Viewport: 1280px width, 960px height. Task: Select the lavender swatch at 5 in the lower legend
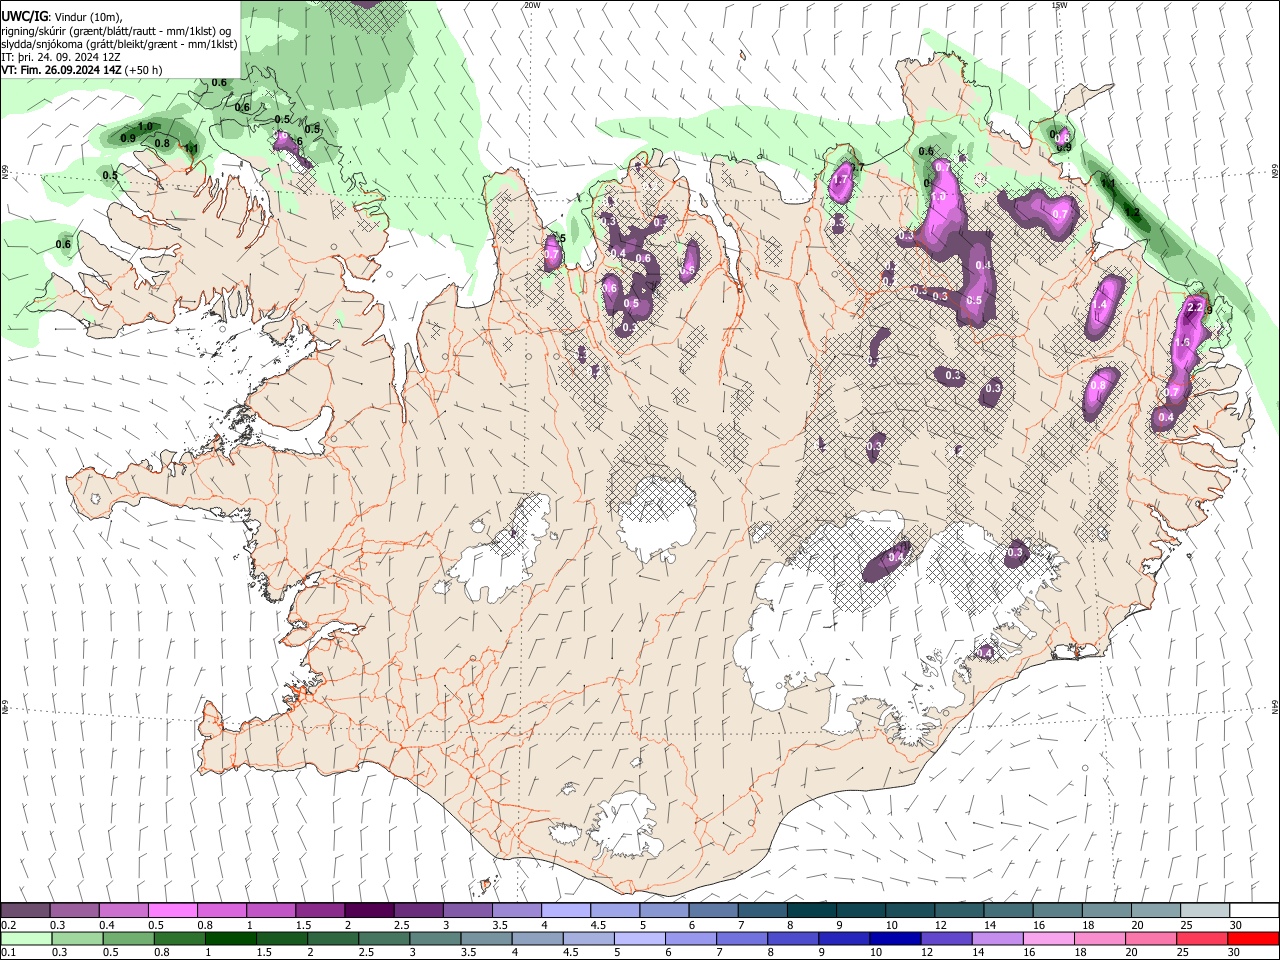tap(639, 938)
